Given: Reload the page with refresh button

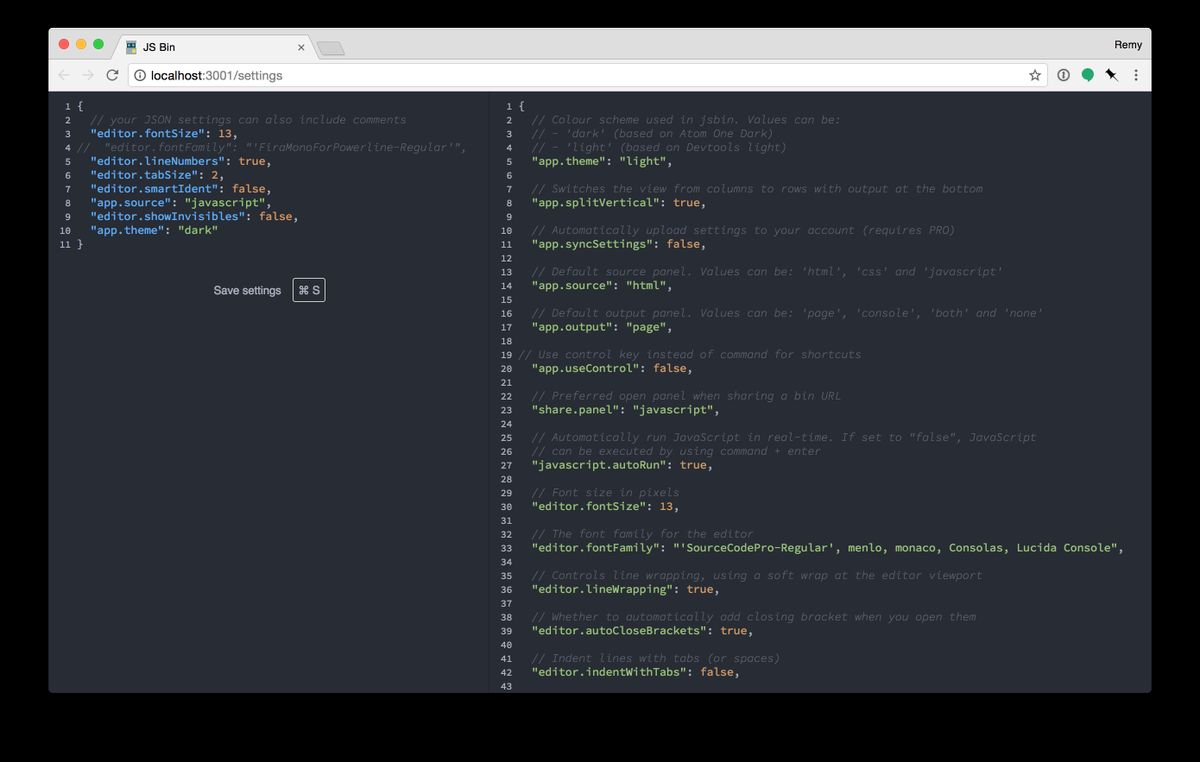Looking at the screenshot, I should pos(112,75).
